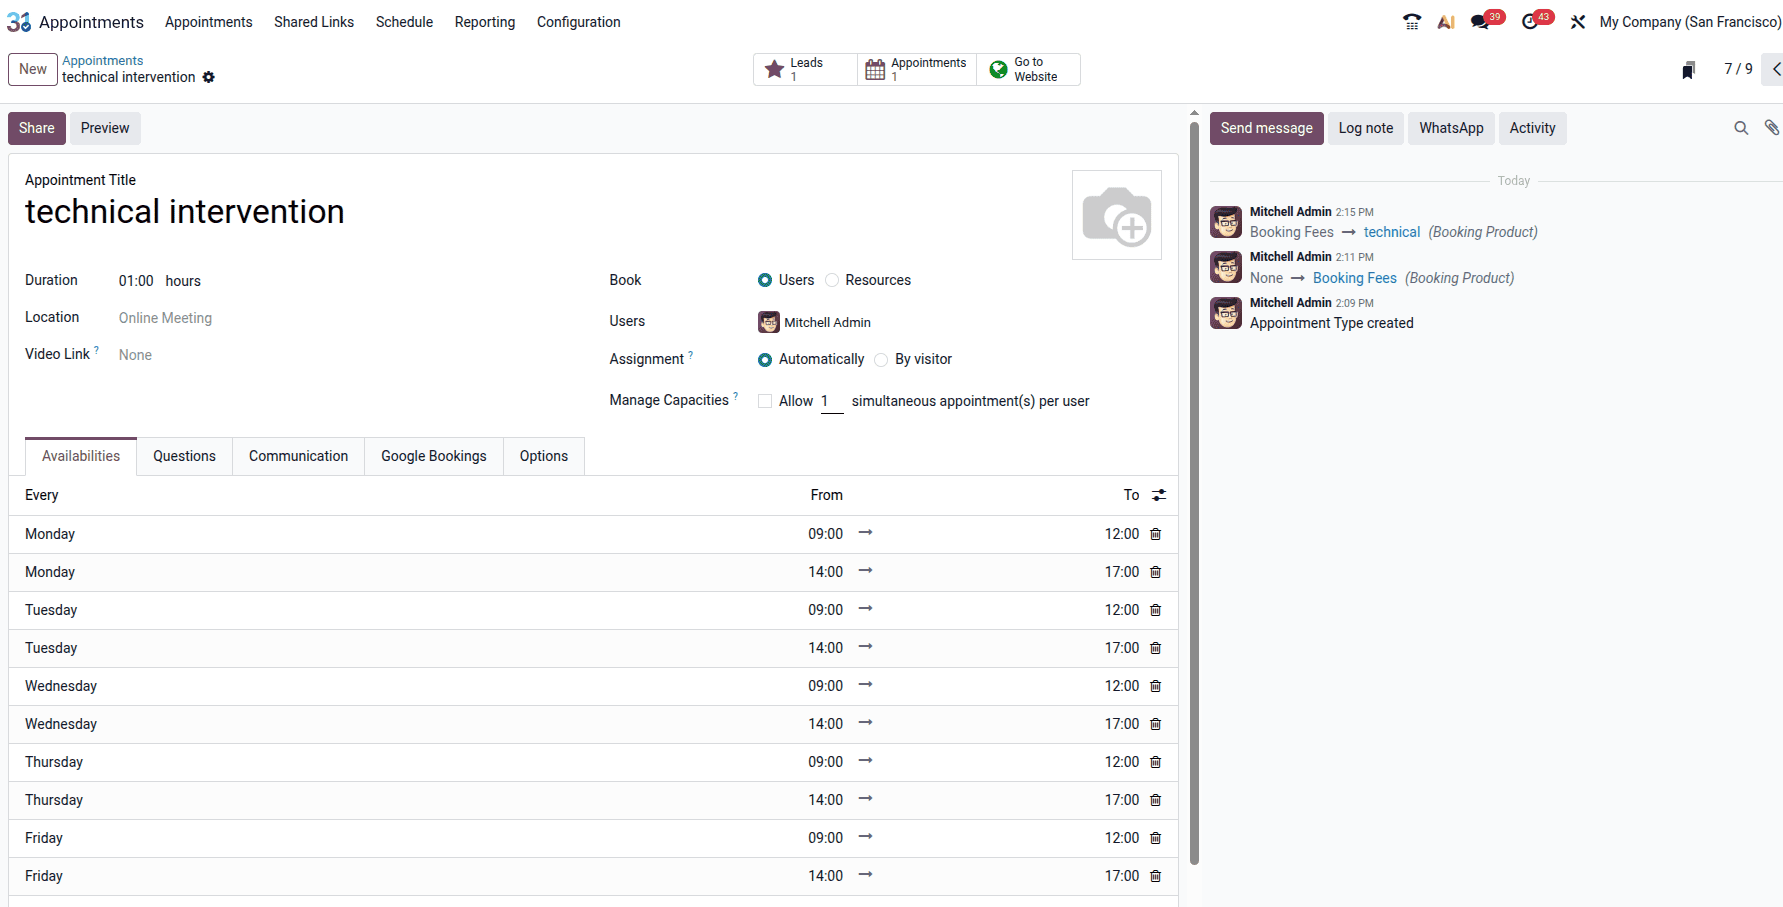This screenshot has width=1783, height=907.
Task: Click the Preview button
Action: pyautogui.click(x=105, y=128)
